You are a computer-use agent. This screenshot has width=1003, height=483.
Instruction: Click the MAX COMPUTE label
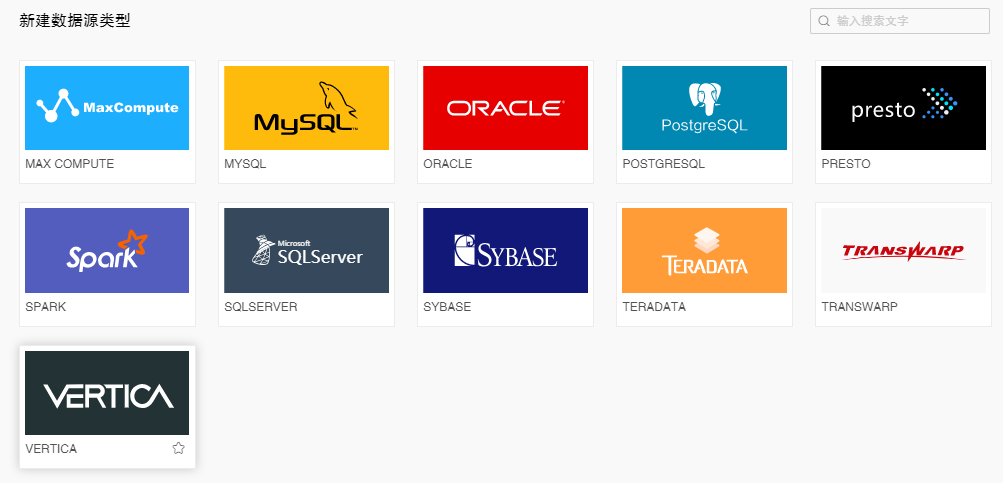pos(70,164)
